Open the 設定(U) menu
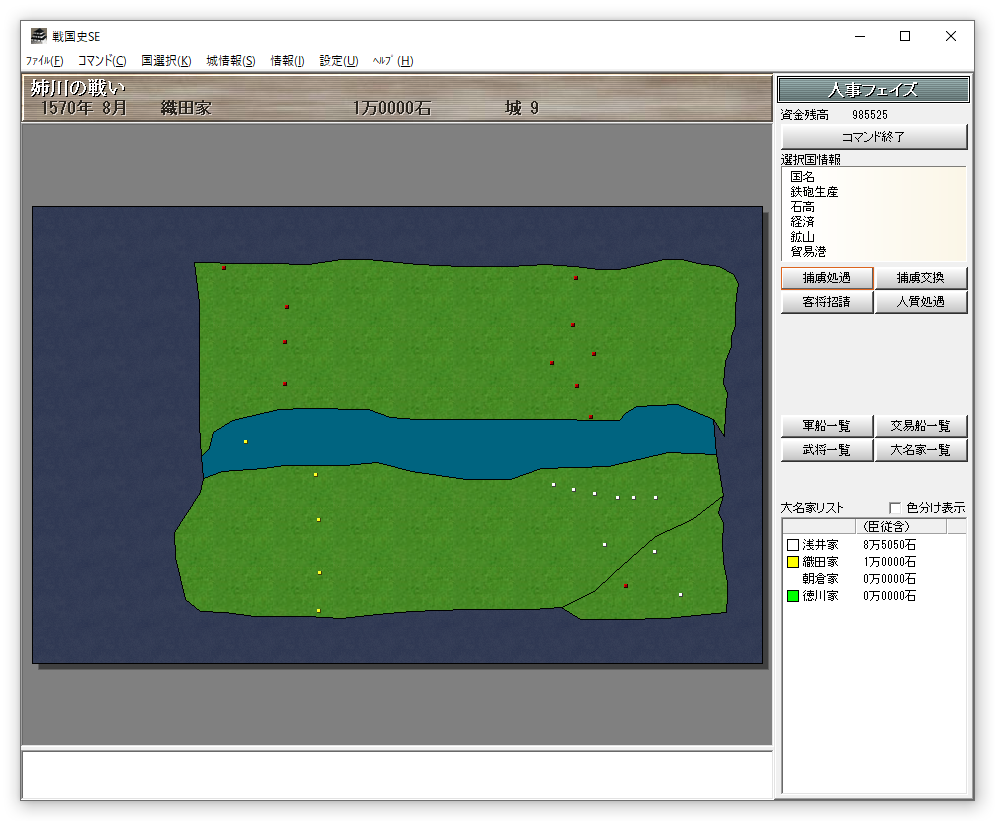This screenshot has width=995, height=821. click(338, 61)
